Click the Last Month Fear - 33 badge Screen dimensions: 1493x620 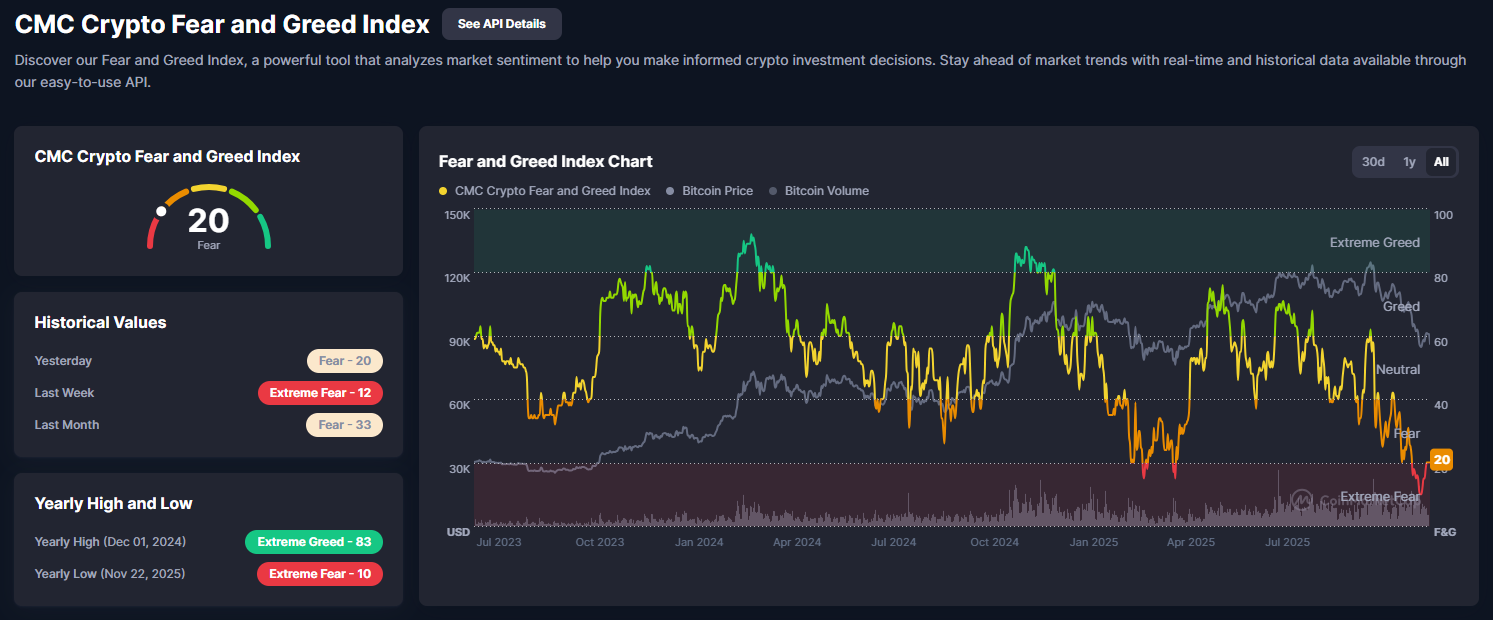click(344, 425)
